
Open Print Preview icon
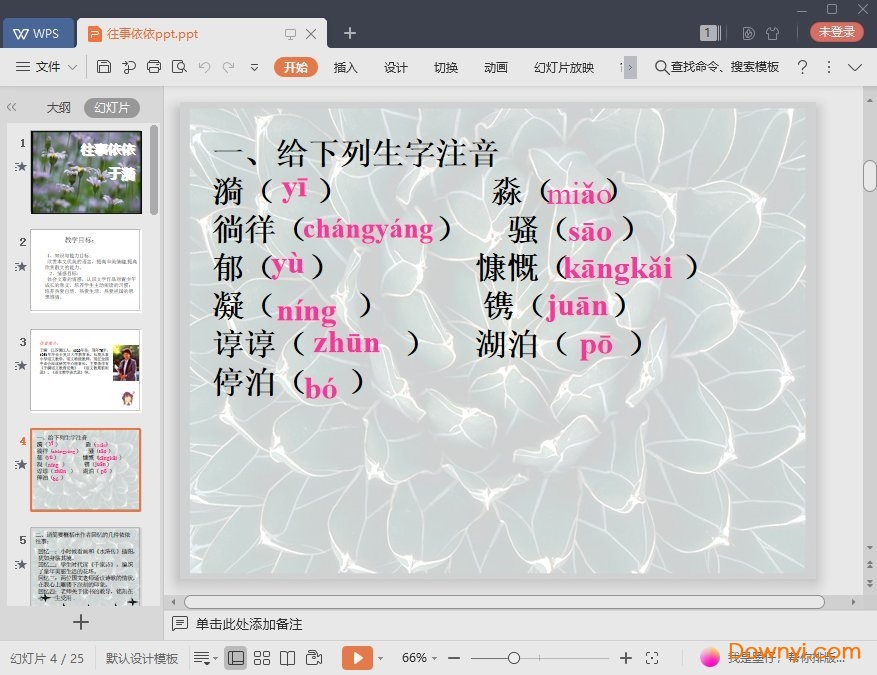pos(179,67)
